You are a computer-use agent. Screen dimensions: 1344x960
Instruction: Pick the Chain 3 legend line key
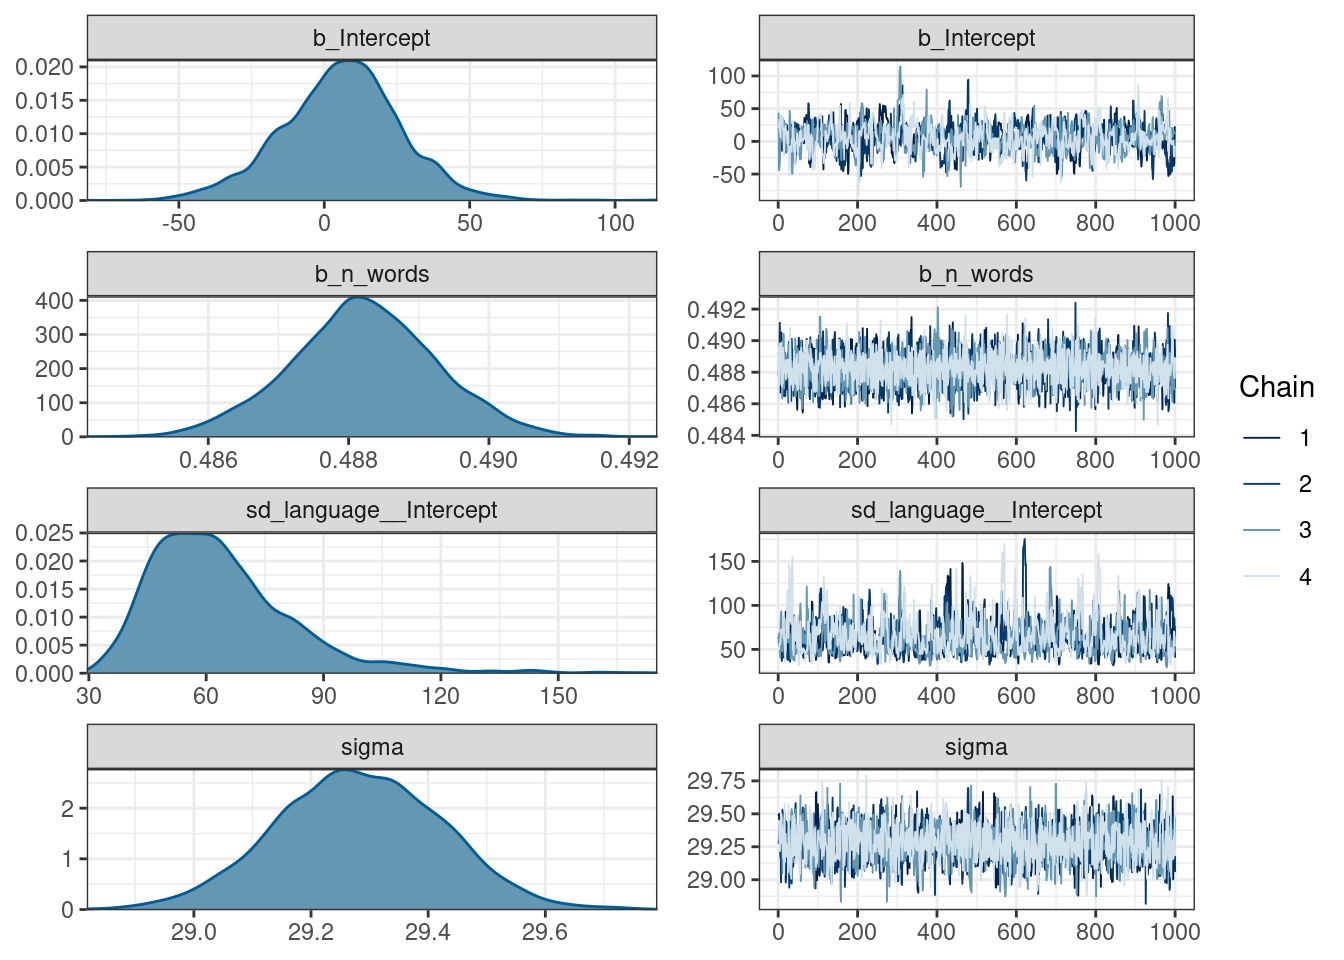point(1262,530)
